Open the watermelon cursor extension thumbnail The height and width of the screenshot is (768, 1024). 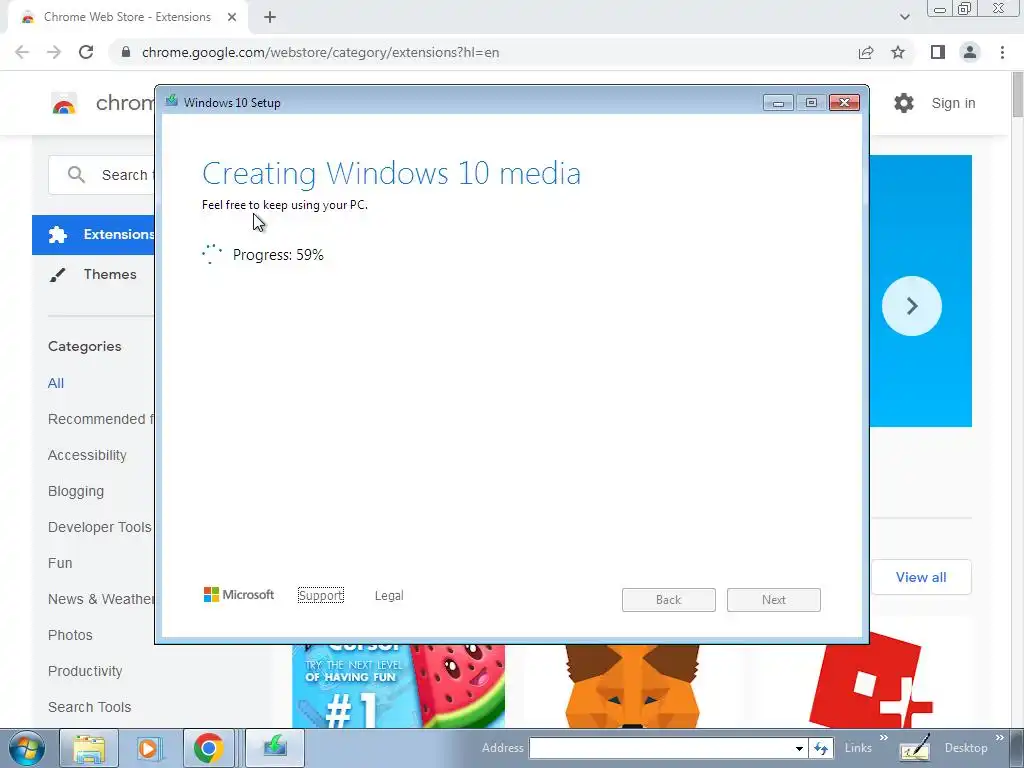coord(398,686)
